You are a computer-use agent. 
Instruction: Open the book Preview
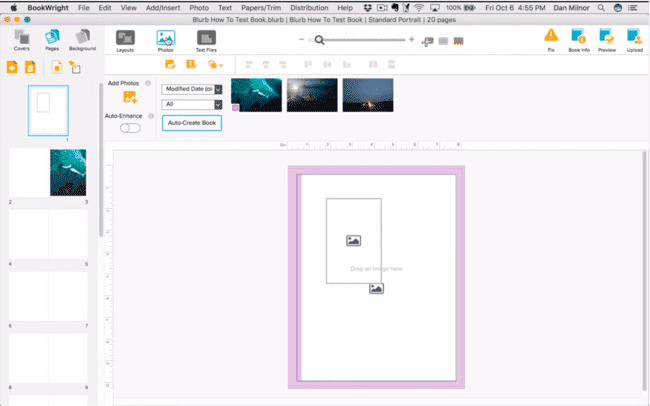(x=607, y=40)
